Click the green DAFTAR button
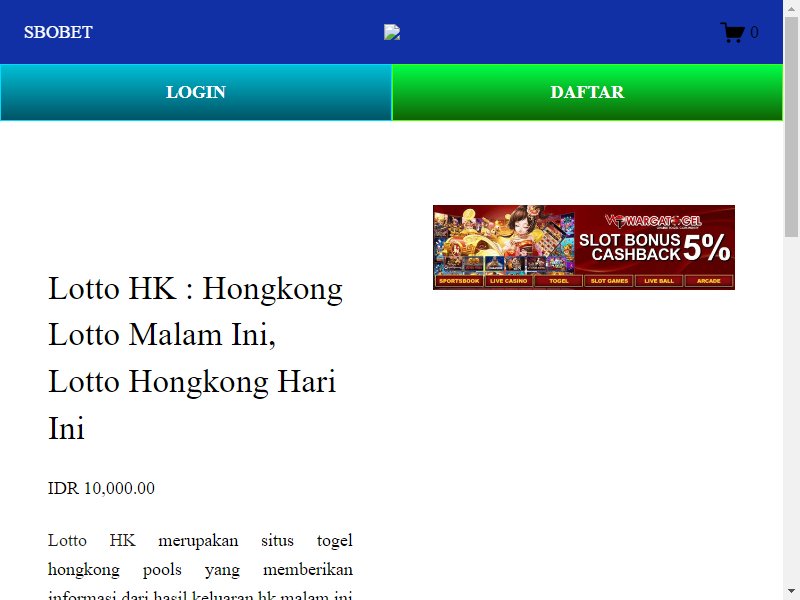This screenshot has height=600, width=800. [587, 92]
